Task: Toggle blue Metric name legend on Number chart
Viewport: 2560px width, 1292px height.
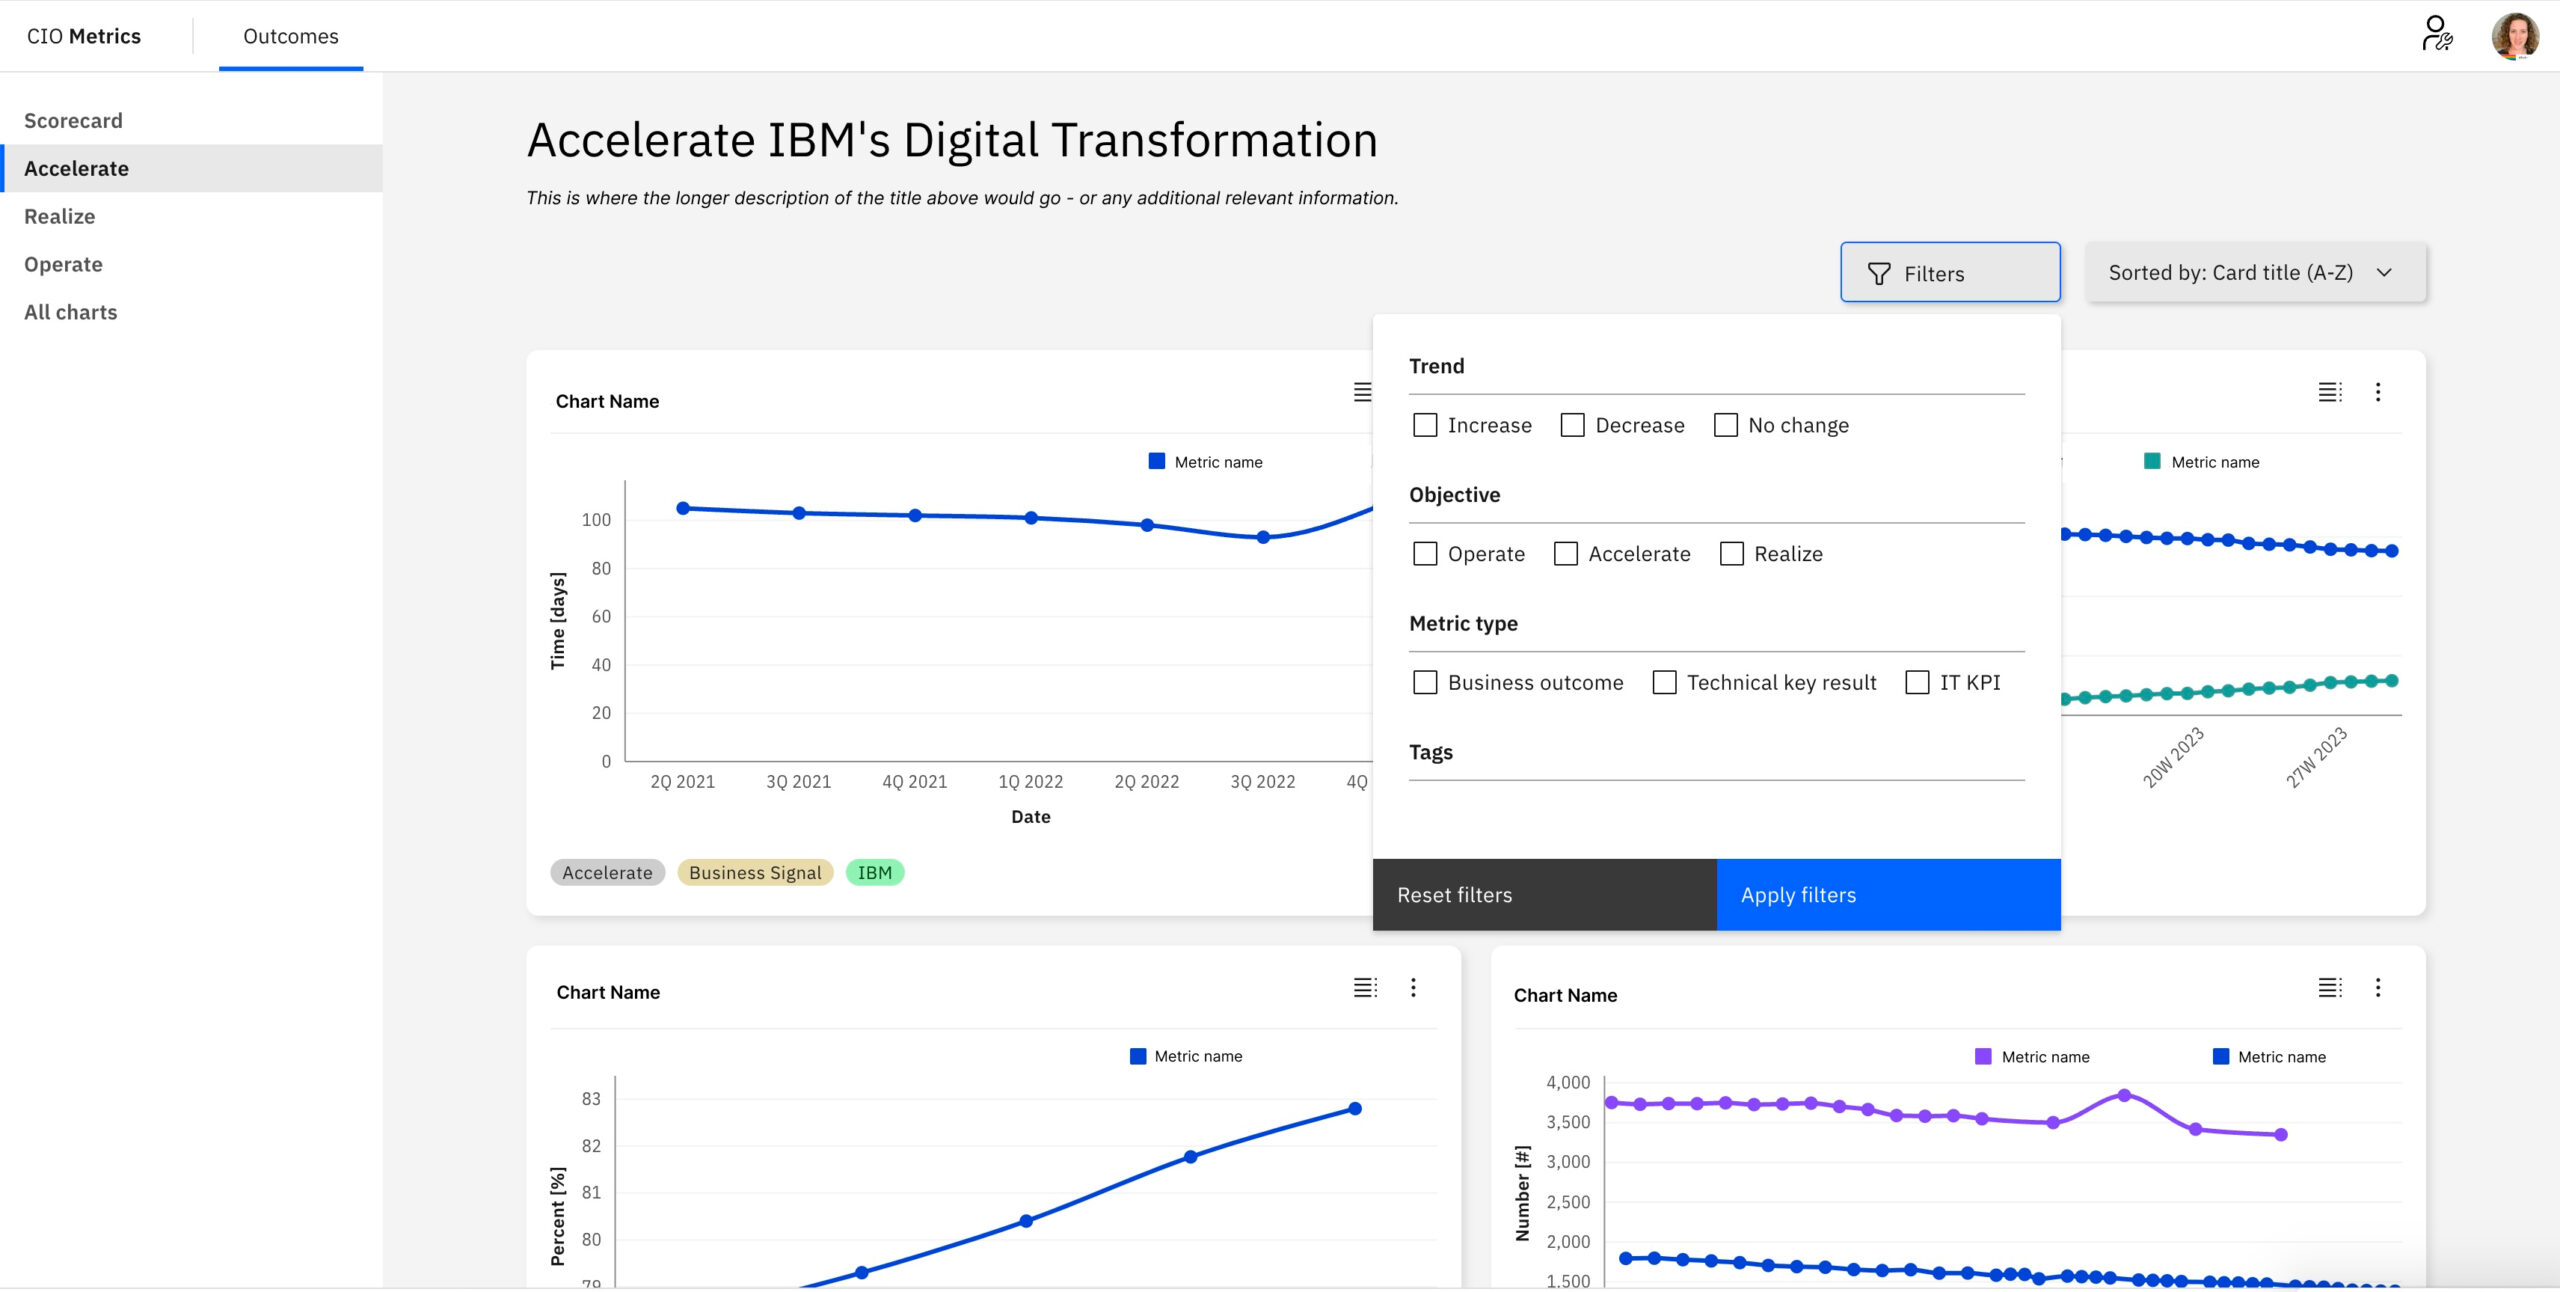Action: point(2220,1056)
